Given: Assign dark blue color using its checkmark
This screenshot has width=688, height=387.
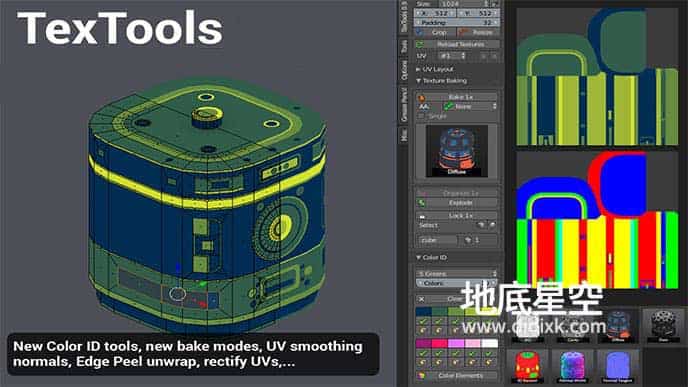Looking at the screenshot, I should pos(423,321).
